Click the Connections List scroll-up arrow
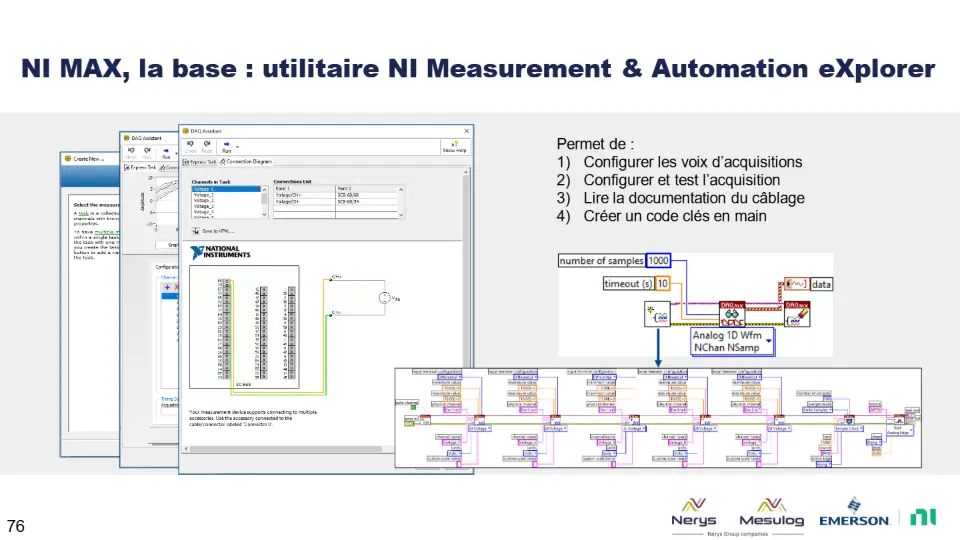Screen dimensions: 960x540 coord(401,189)
